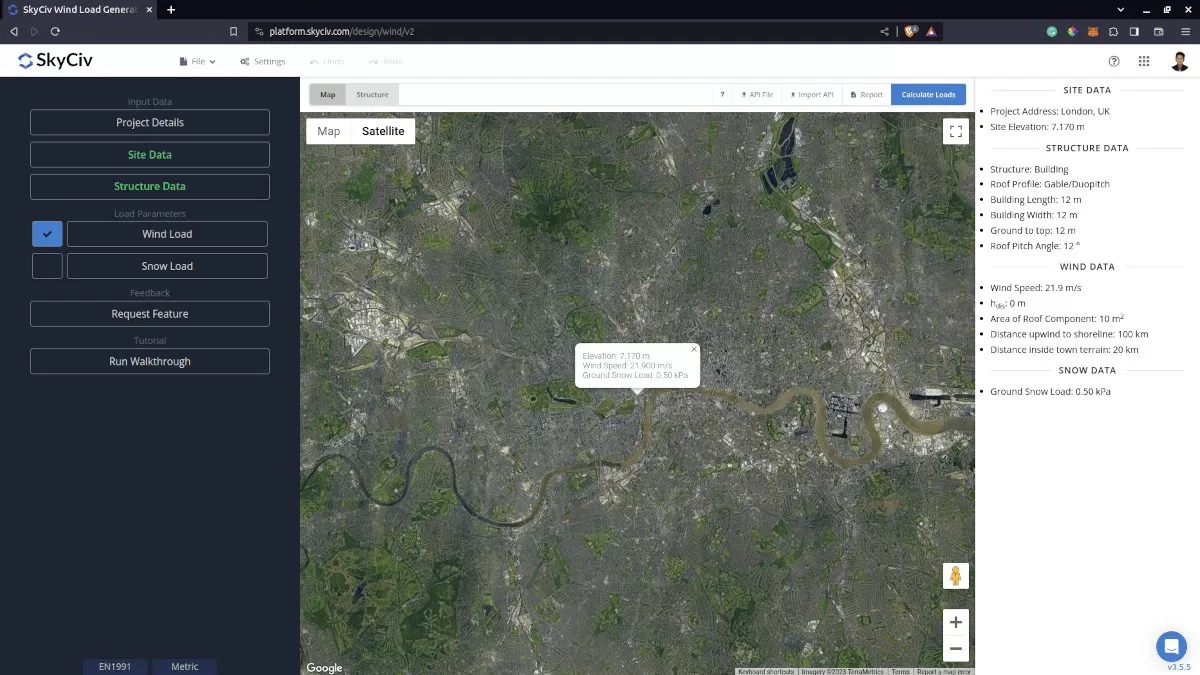Change the EN1991 design code selector

115,666
